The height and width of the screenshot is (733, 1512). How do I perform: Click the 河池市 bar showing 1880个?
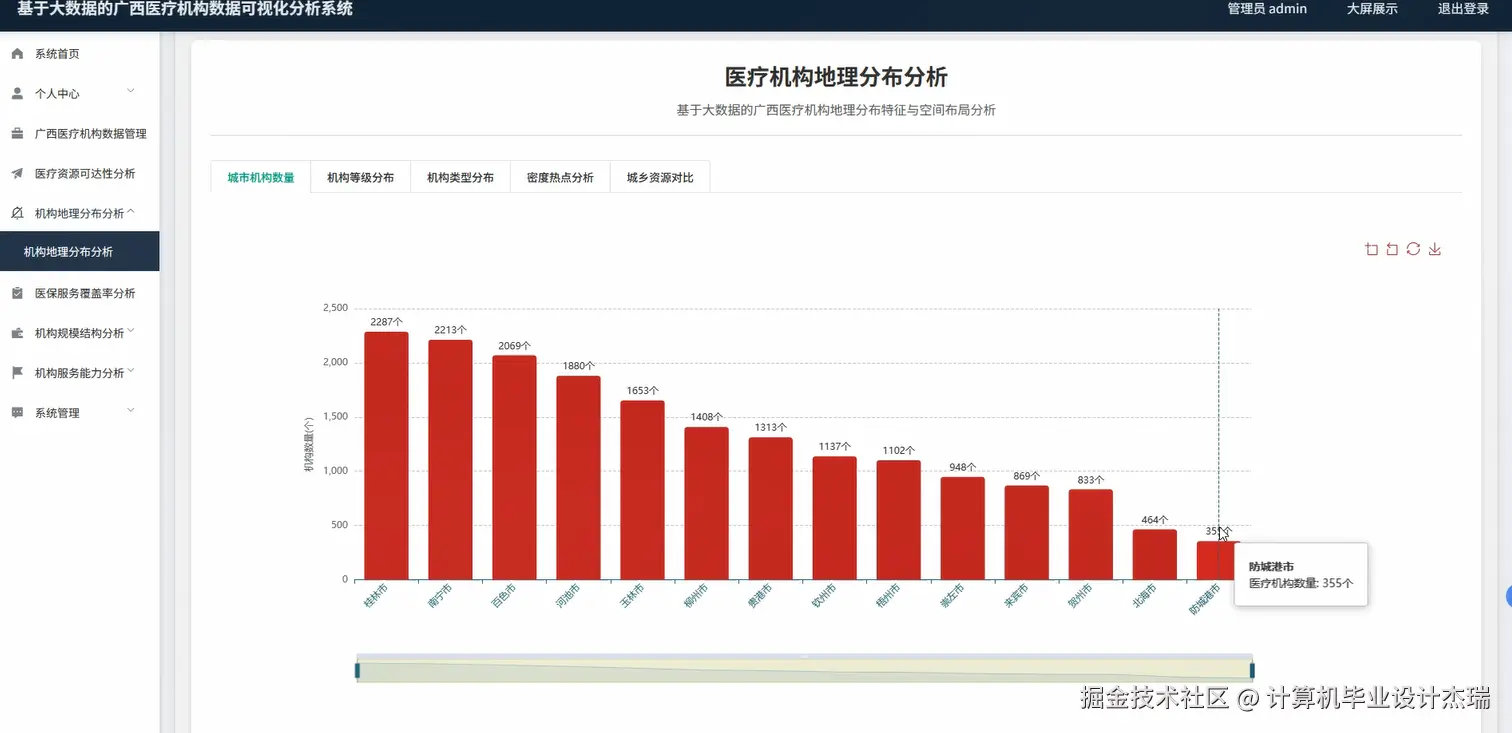tap(578, 478)
